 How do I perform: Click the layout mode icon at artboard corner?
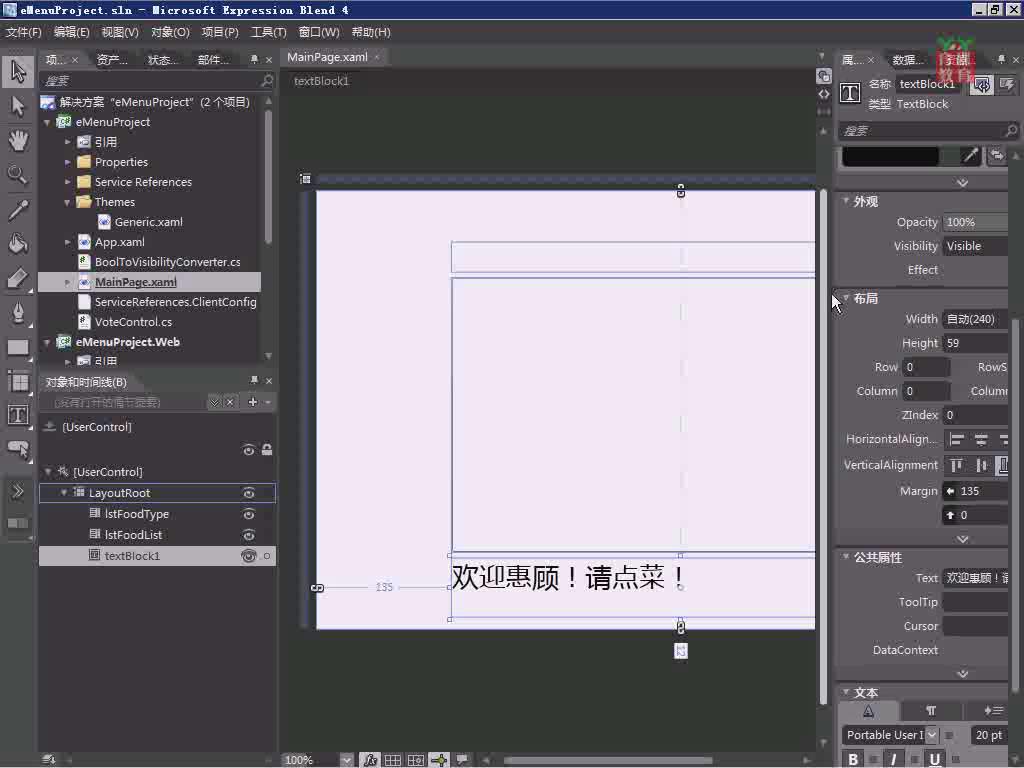click(305, 179)
